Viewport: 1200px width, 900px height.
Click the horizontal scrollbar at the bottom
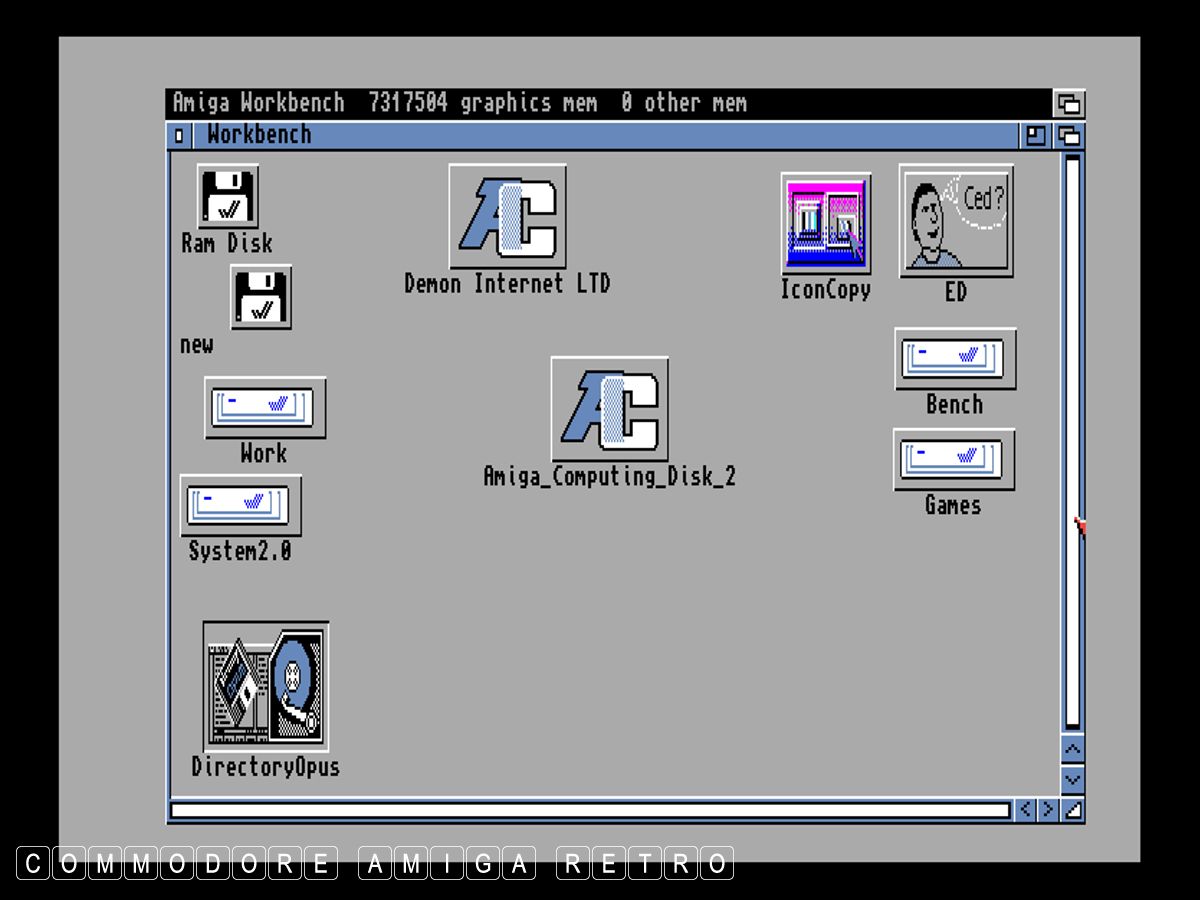click(590, 810)
